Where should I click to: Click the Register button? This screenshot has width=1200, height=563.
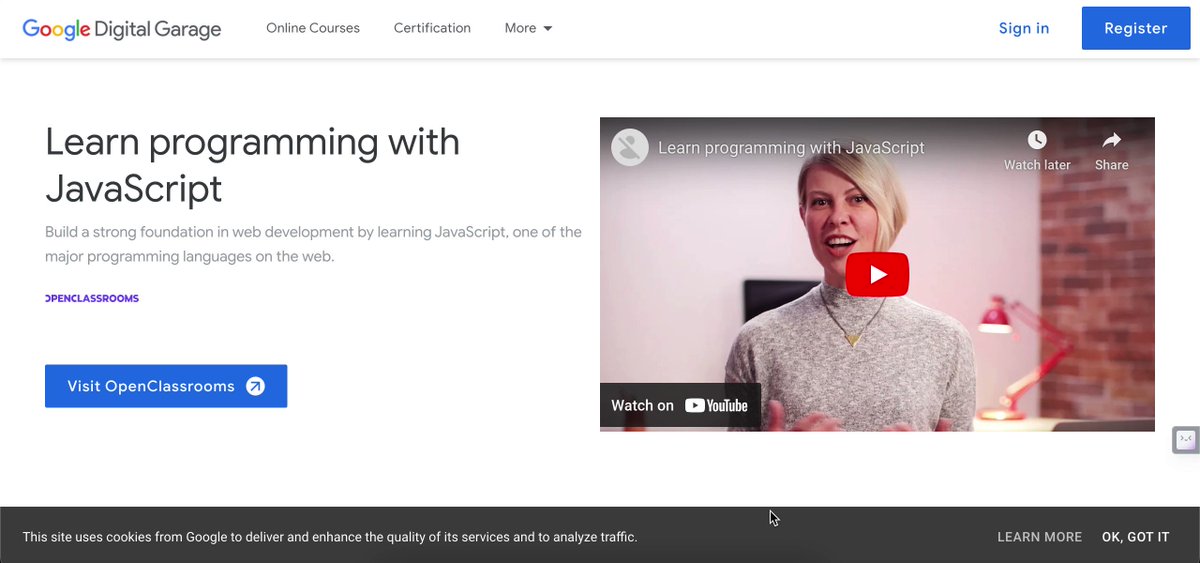pos(1136,28)
